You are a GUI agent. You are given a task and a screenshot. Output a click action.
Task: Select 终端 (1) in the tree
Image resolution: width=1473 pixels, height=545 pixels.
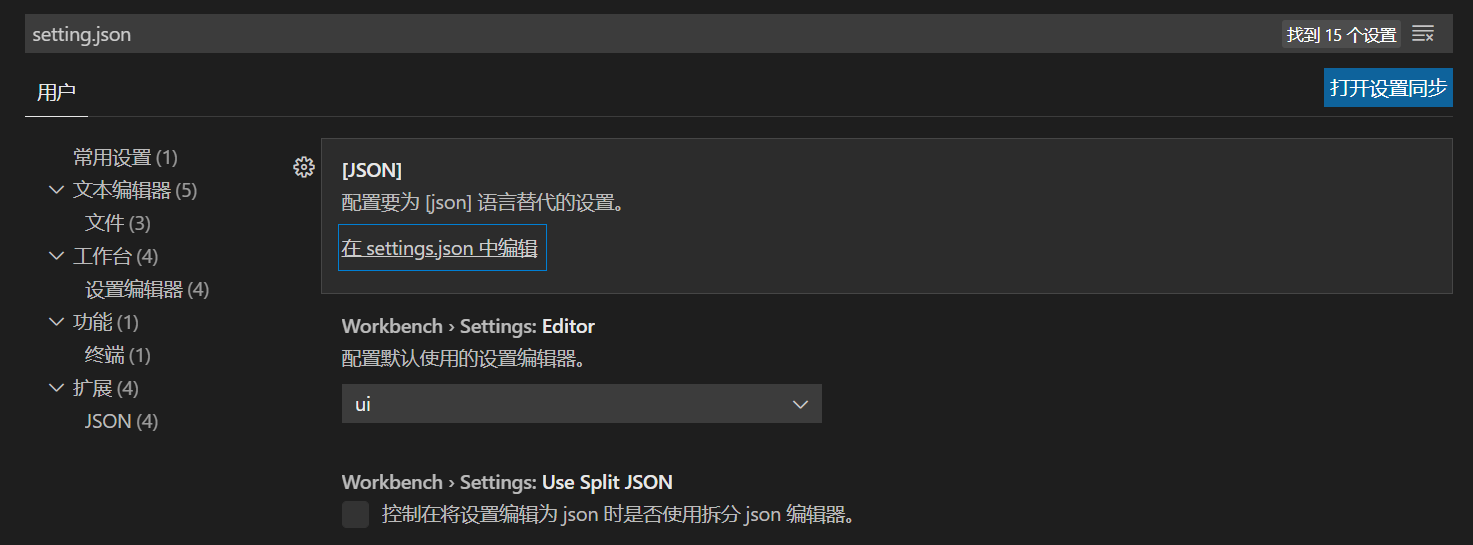click(118, 355)
